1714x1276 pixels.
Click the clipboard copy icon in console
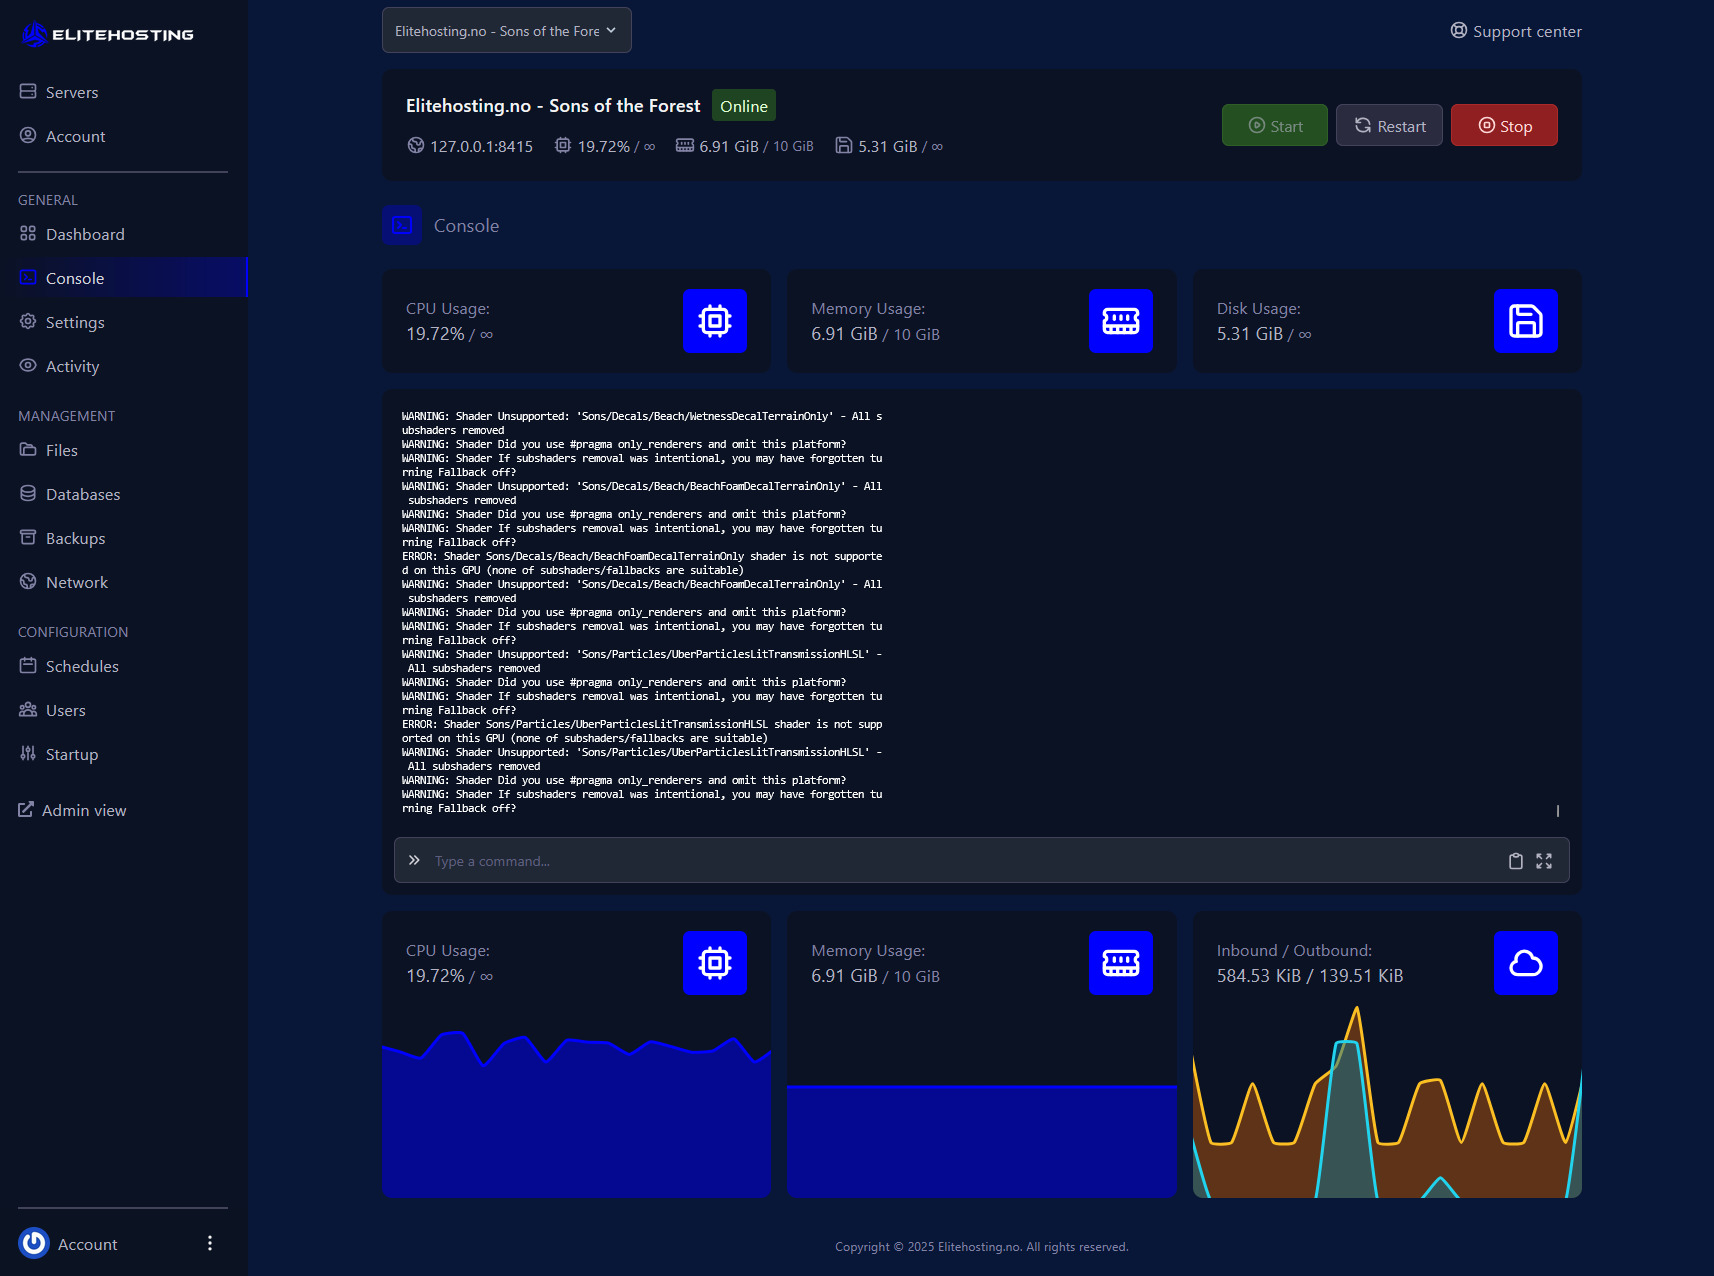(x=1515, y=861)
